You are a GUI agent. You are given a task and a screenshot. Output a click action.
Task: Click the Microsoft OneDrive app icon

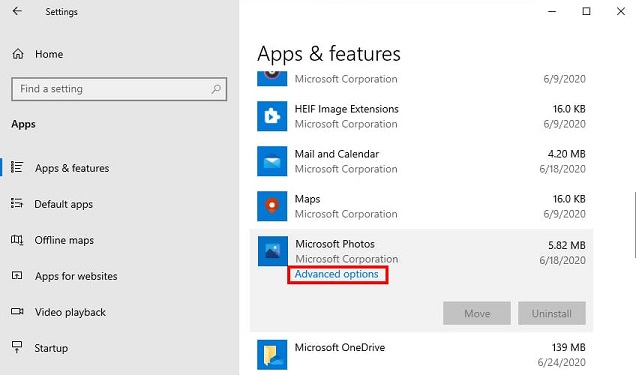pyautogui.click(x=272, y=355)
